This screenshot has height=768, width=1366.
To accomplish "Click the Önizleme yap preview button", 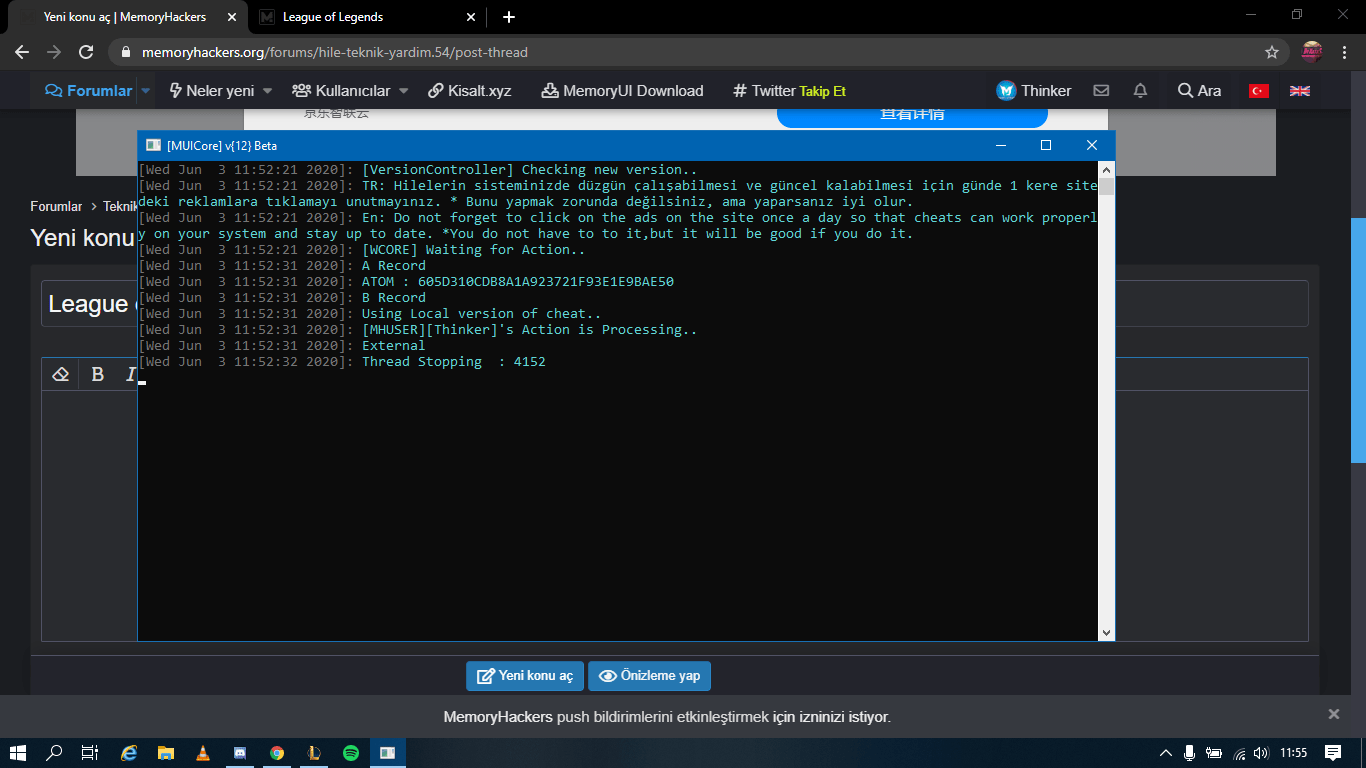I will (x=649, y=675).
